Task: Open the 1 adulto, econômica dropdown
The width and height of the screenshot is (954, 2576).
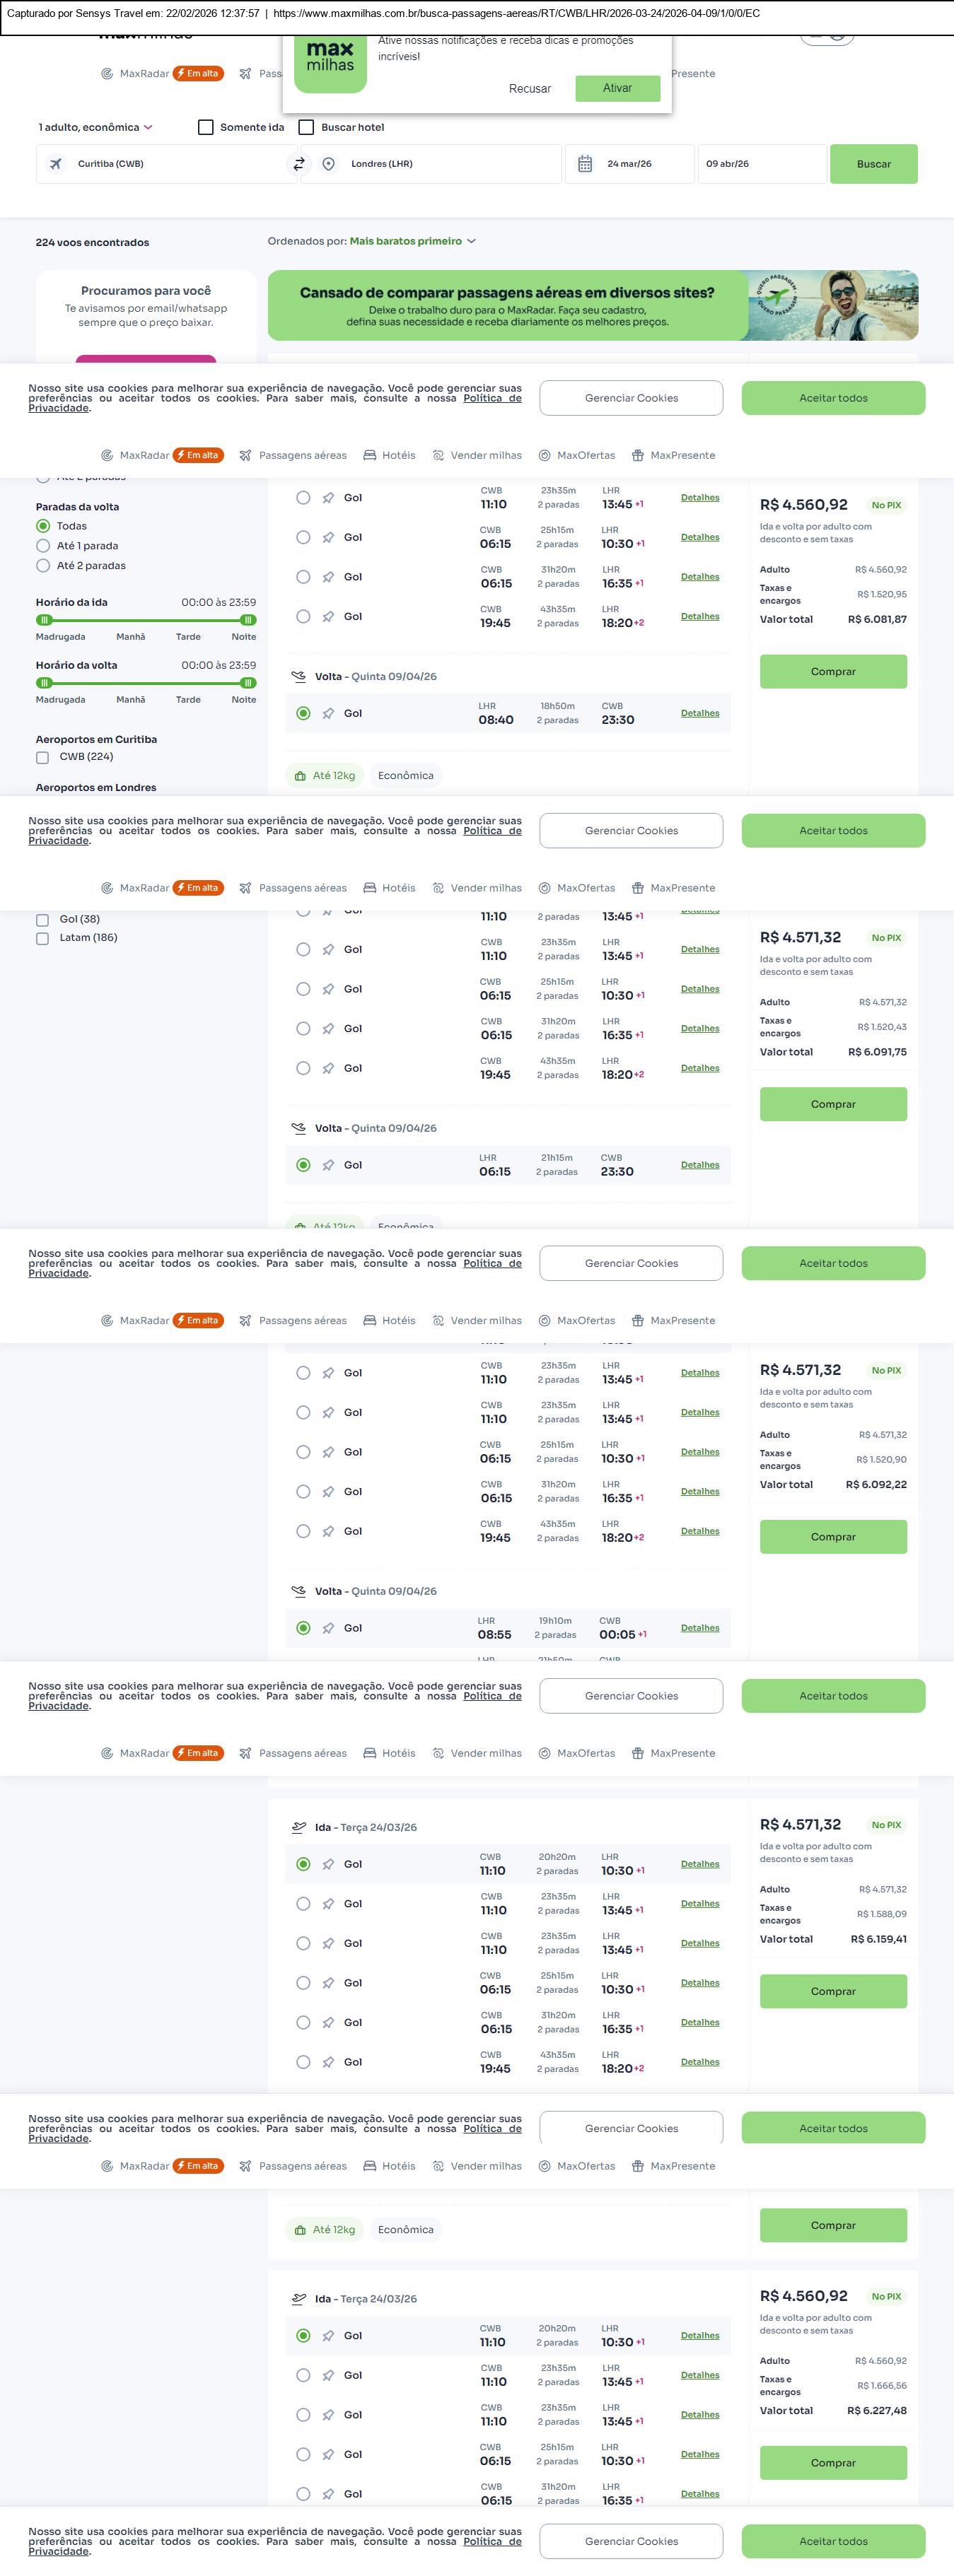Action: 95,127
